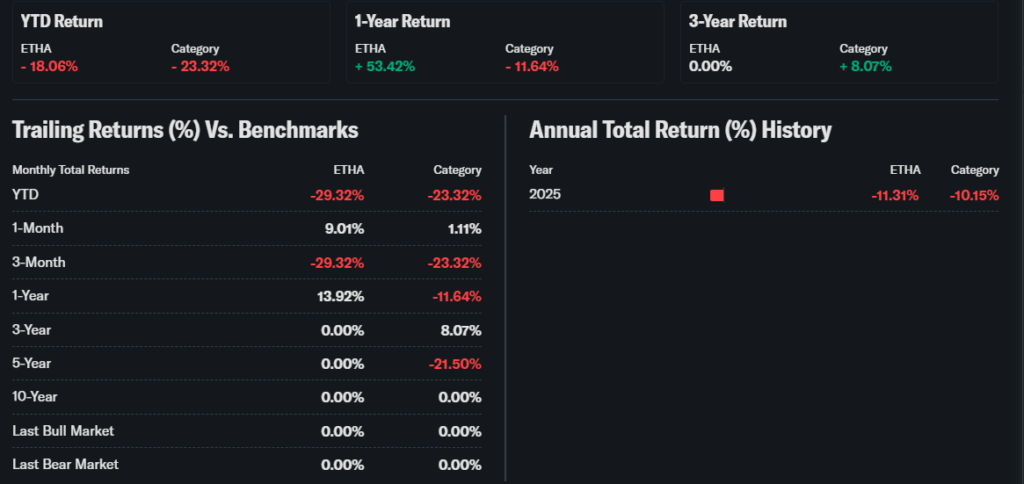Select the 3-Year Return card heading
Image resolution: width=1024 pixels, height=484 pixels.
[x=738, y=21]
